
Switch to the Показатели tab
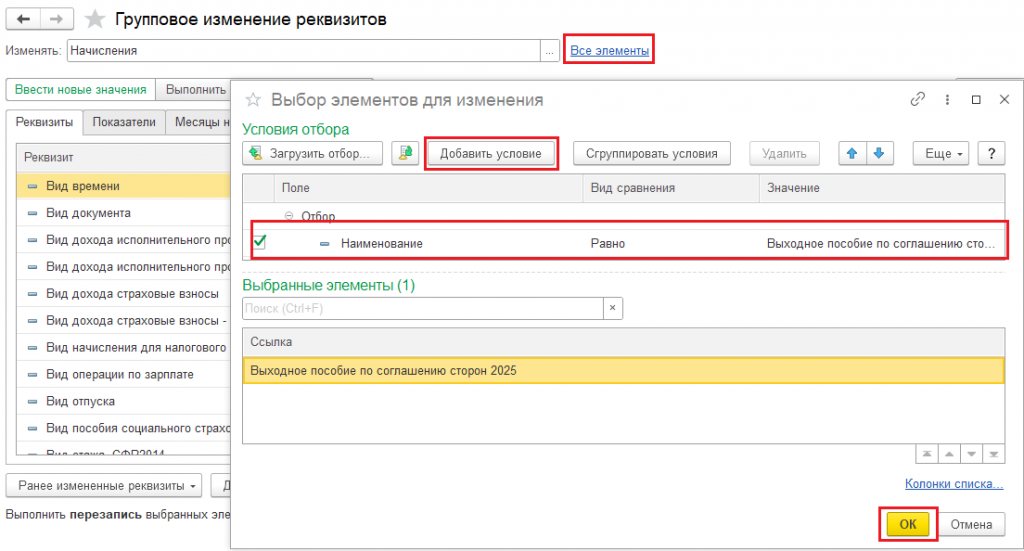click(124, 123)
